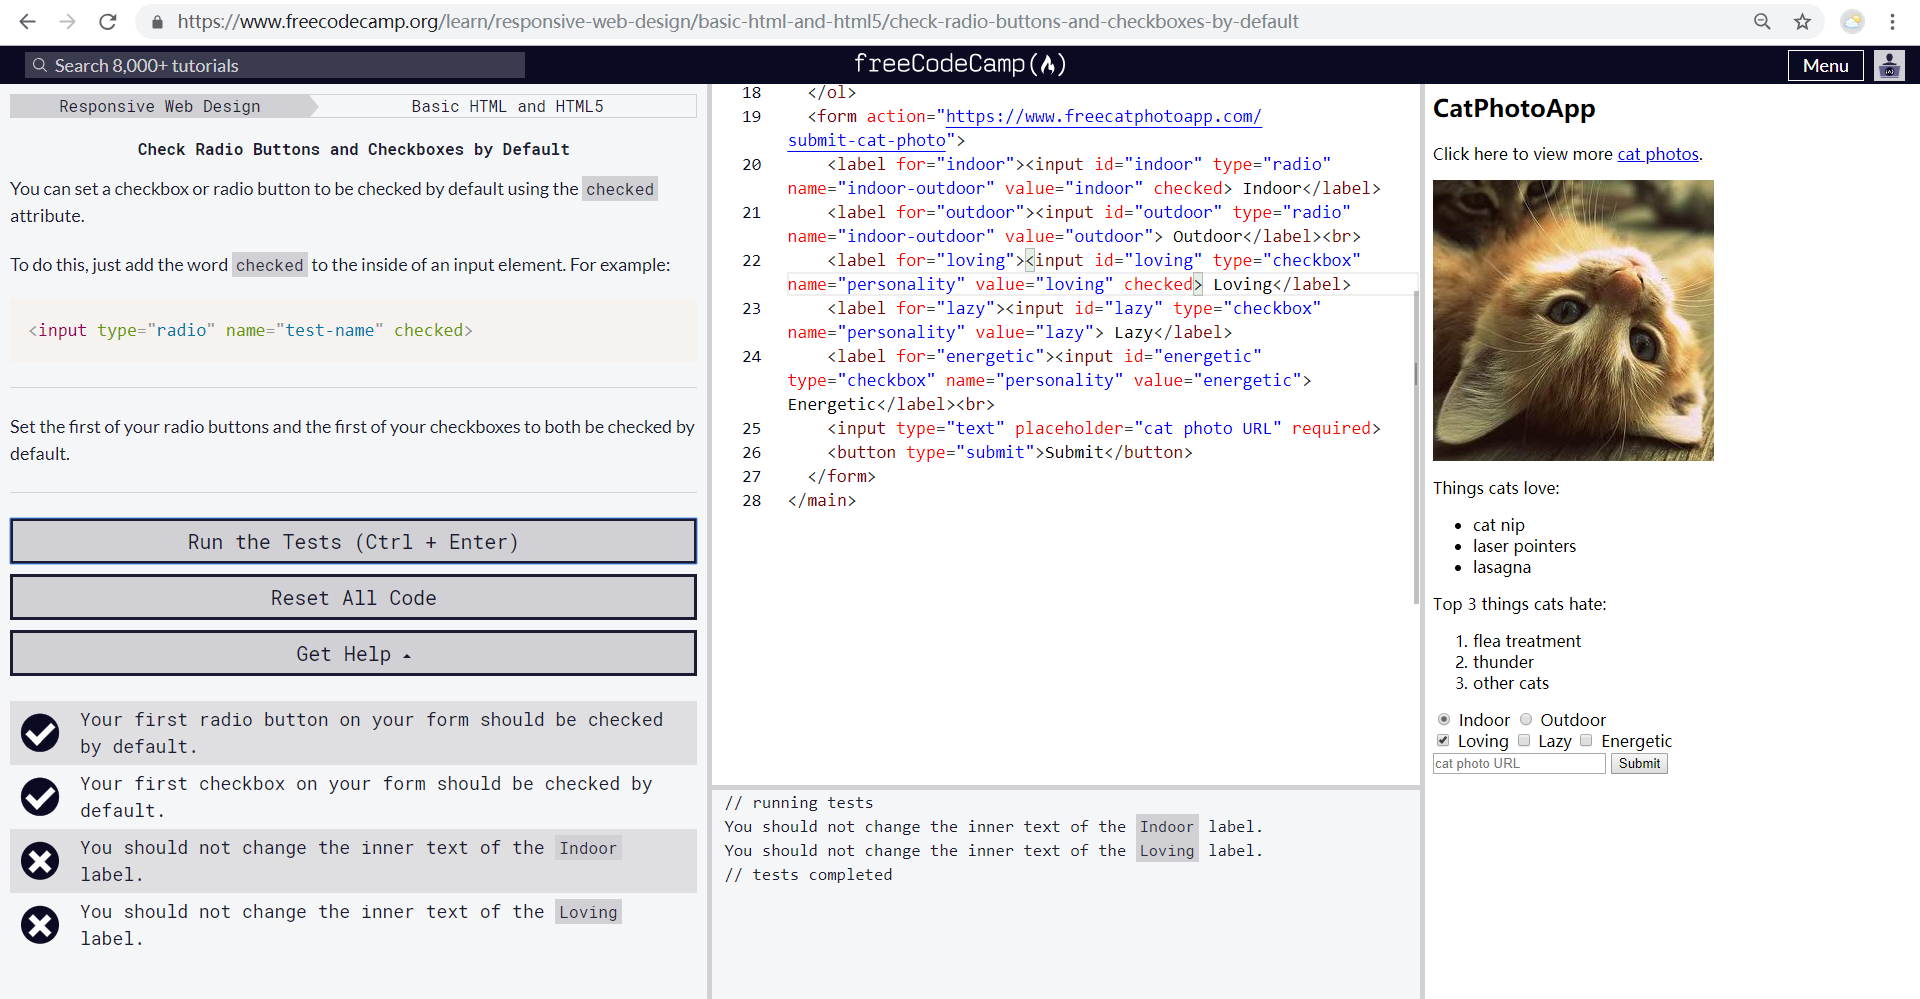Click the orange kitten photo in preview
The height and width of the screenshot is (999, 1920).
pos(1573,320)
